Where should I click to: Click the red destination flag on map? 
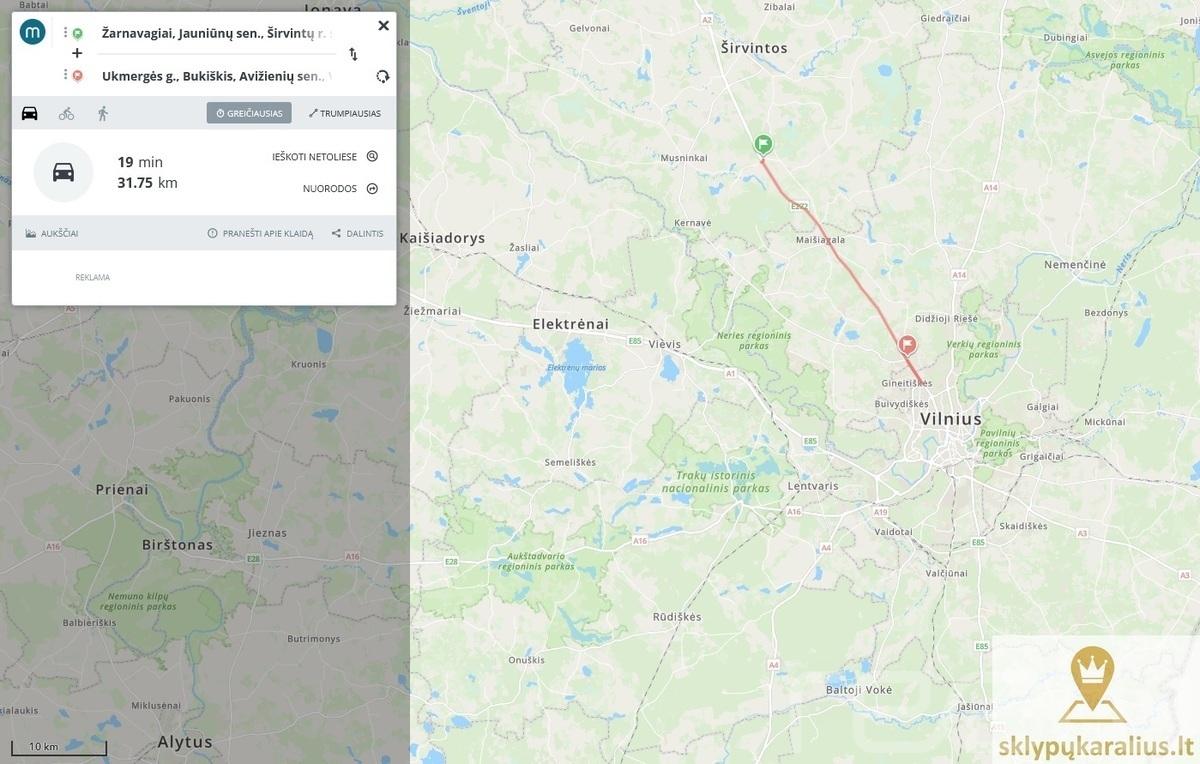(x=908, y=346)
